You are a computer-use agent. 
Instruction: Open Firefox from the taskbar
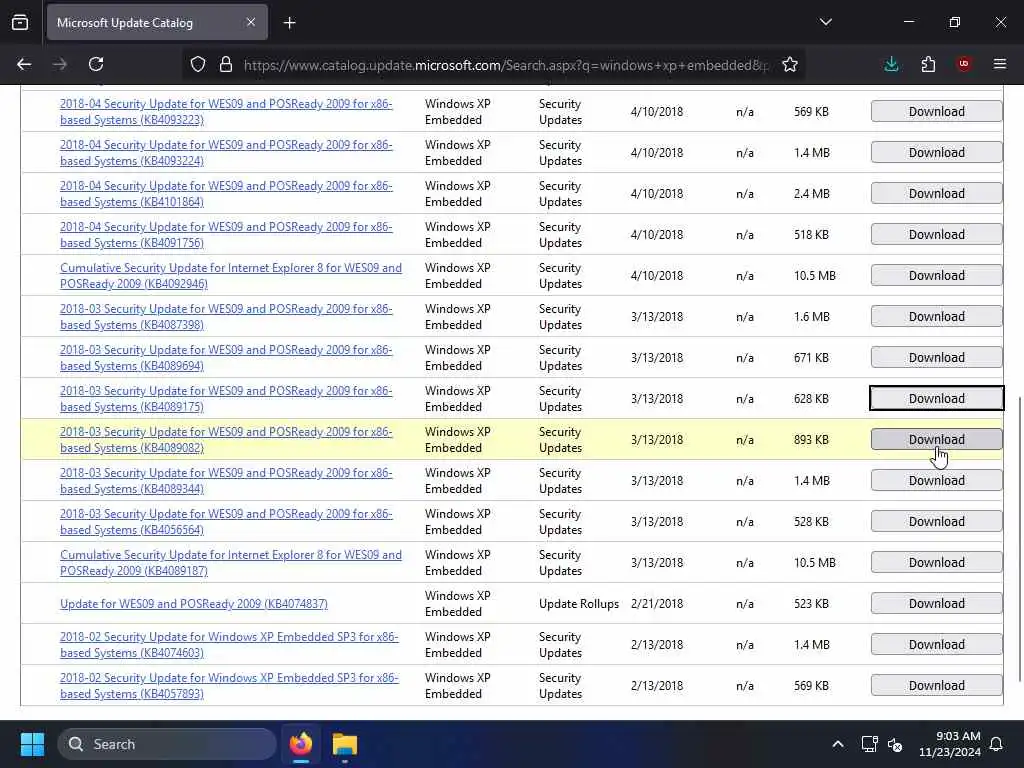[x=300, y=744]
